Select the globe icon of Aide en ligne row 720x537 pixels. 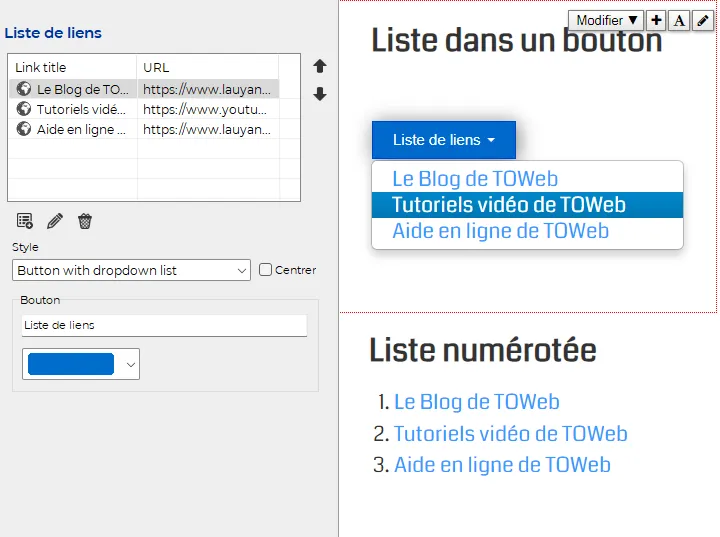[23, 129]
